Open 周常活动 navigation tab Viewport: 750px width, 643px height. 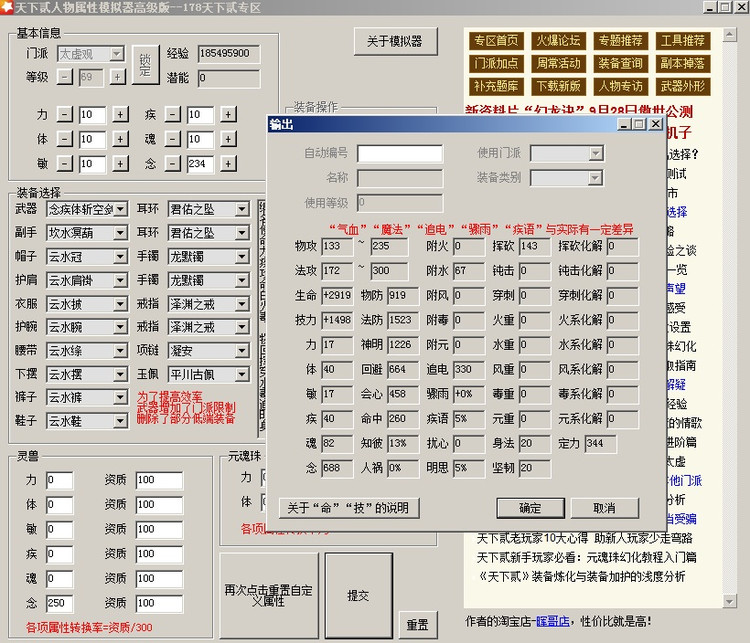558,63
